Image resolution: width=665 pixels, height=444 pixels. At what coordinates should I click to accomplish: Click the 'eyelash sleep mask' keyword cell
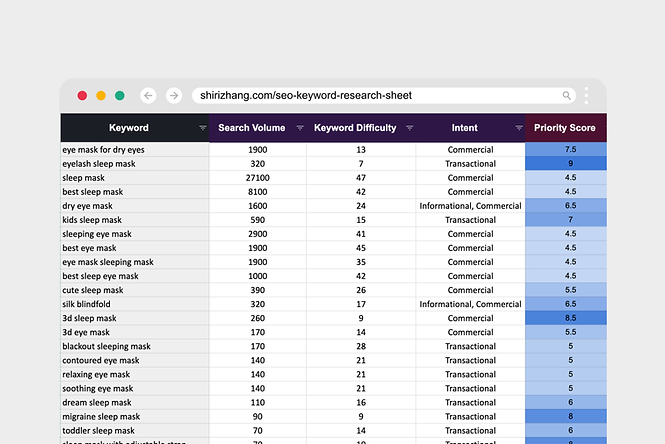134,164
